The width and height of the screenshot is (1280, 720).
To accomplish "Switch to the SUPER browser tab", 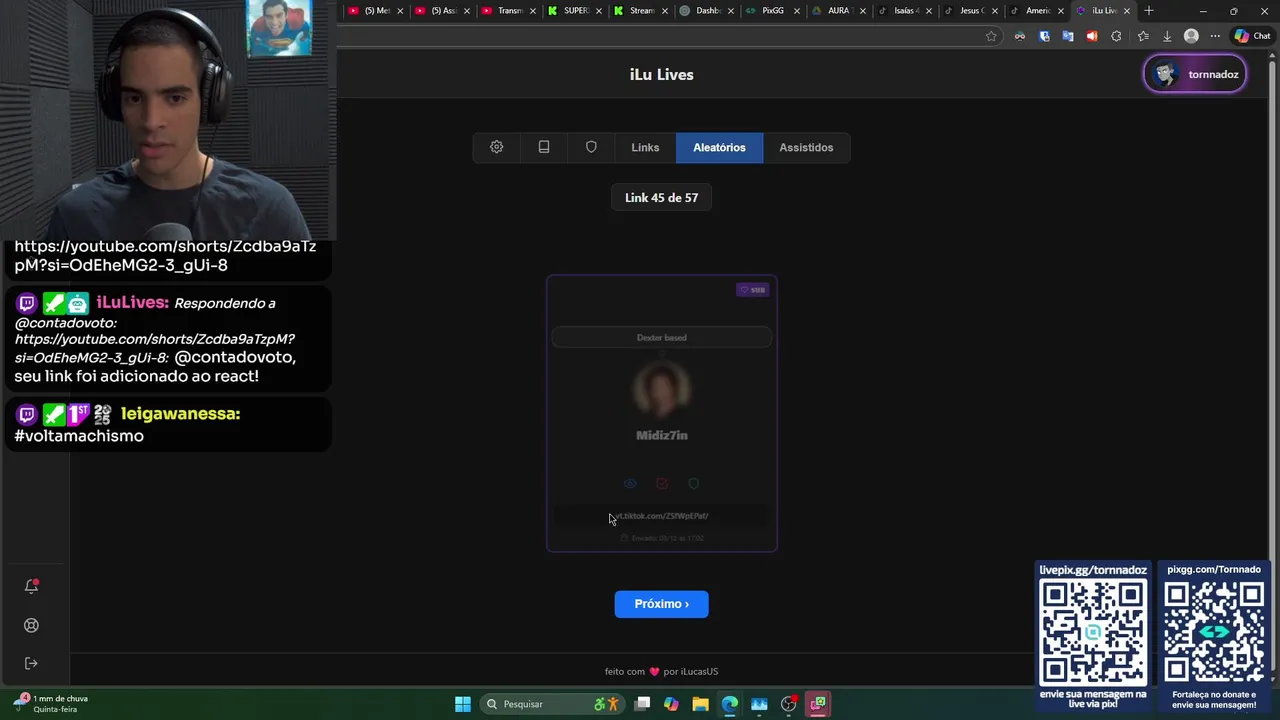I will 576,11.
